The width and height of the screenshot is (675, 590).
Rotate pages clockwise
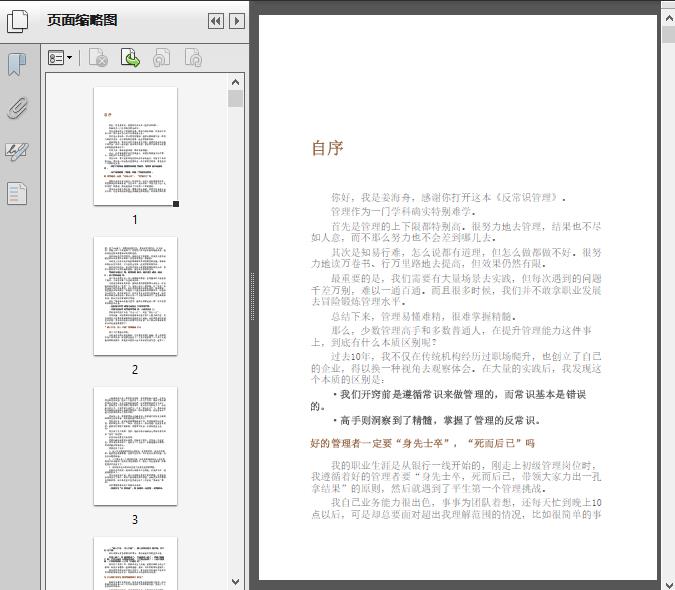click(193, 59)
